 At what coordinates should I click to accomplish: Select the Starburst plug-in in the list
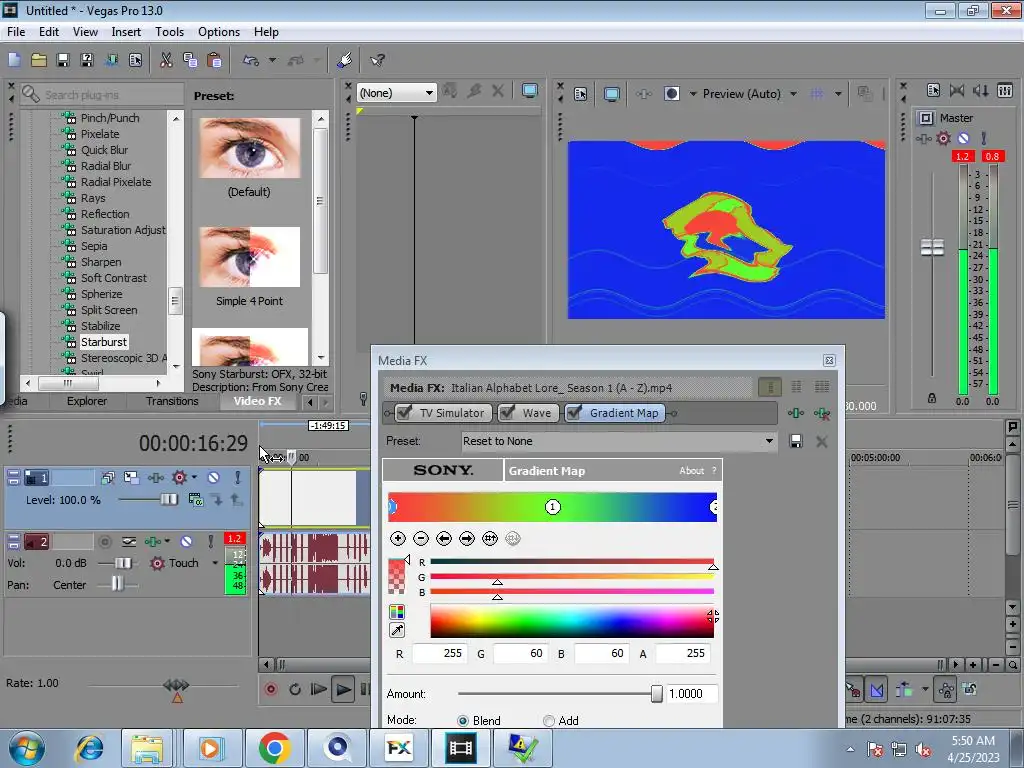click(104, 342)
